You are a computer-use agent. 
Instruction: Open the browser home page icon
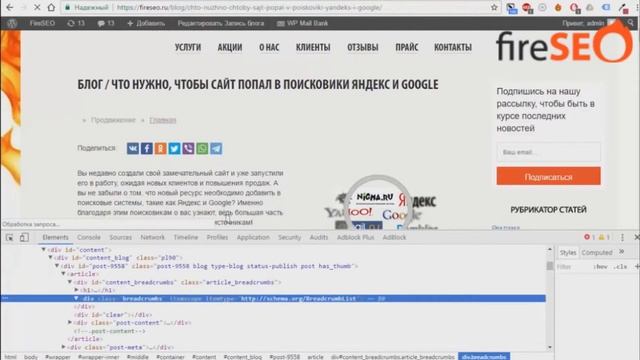pos(51,7)
